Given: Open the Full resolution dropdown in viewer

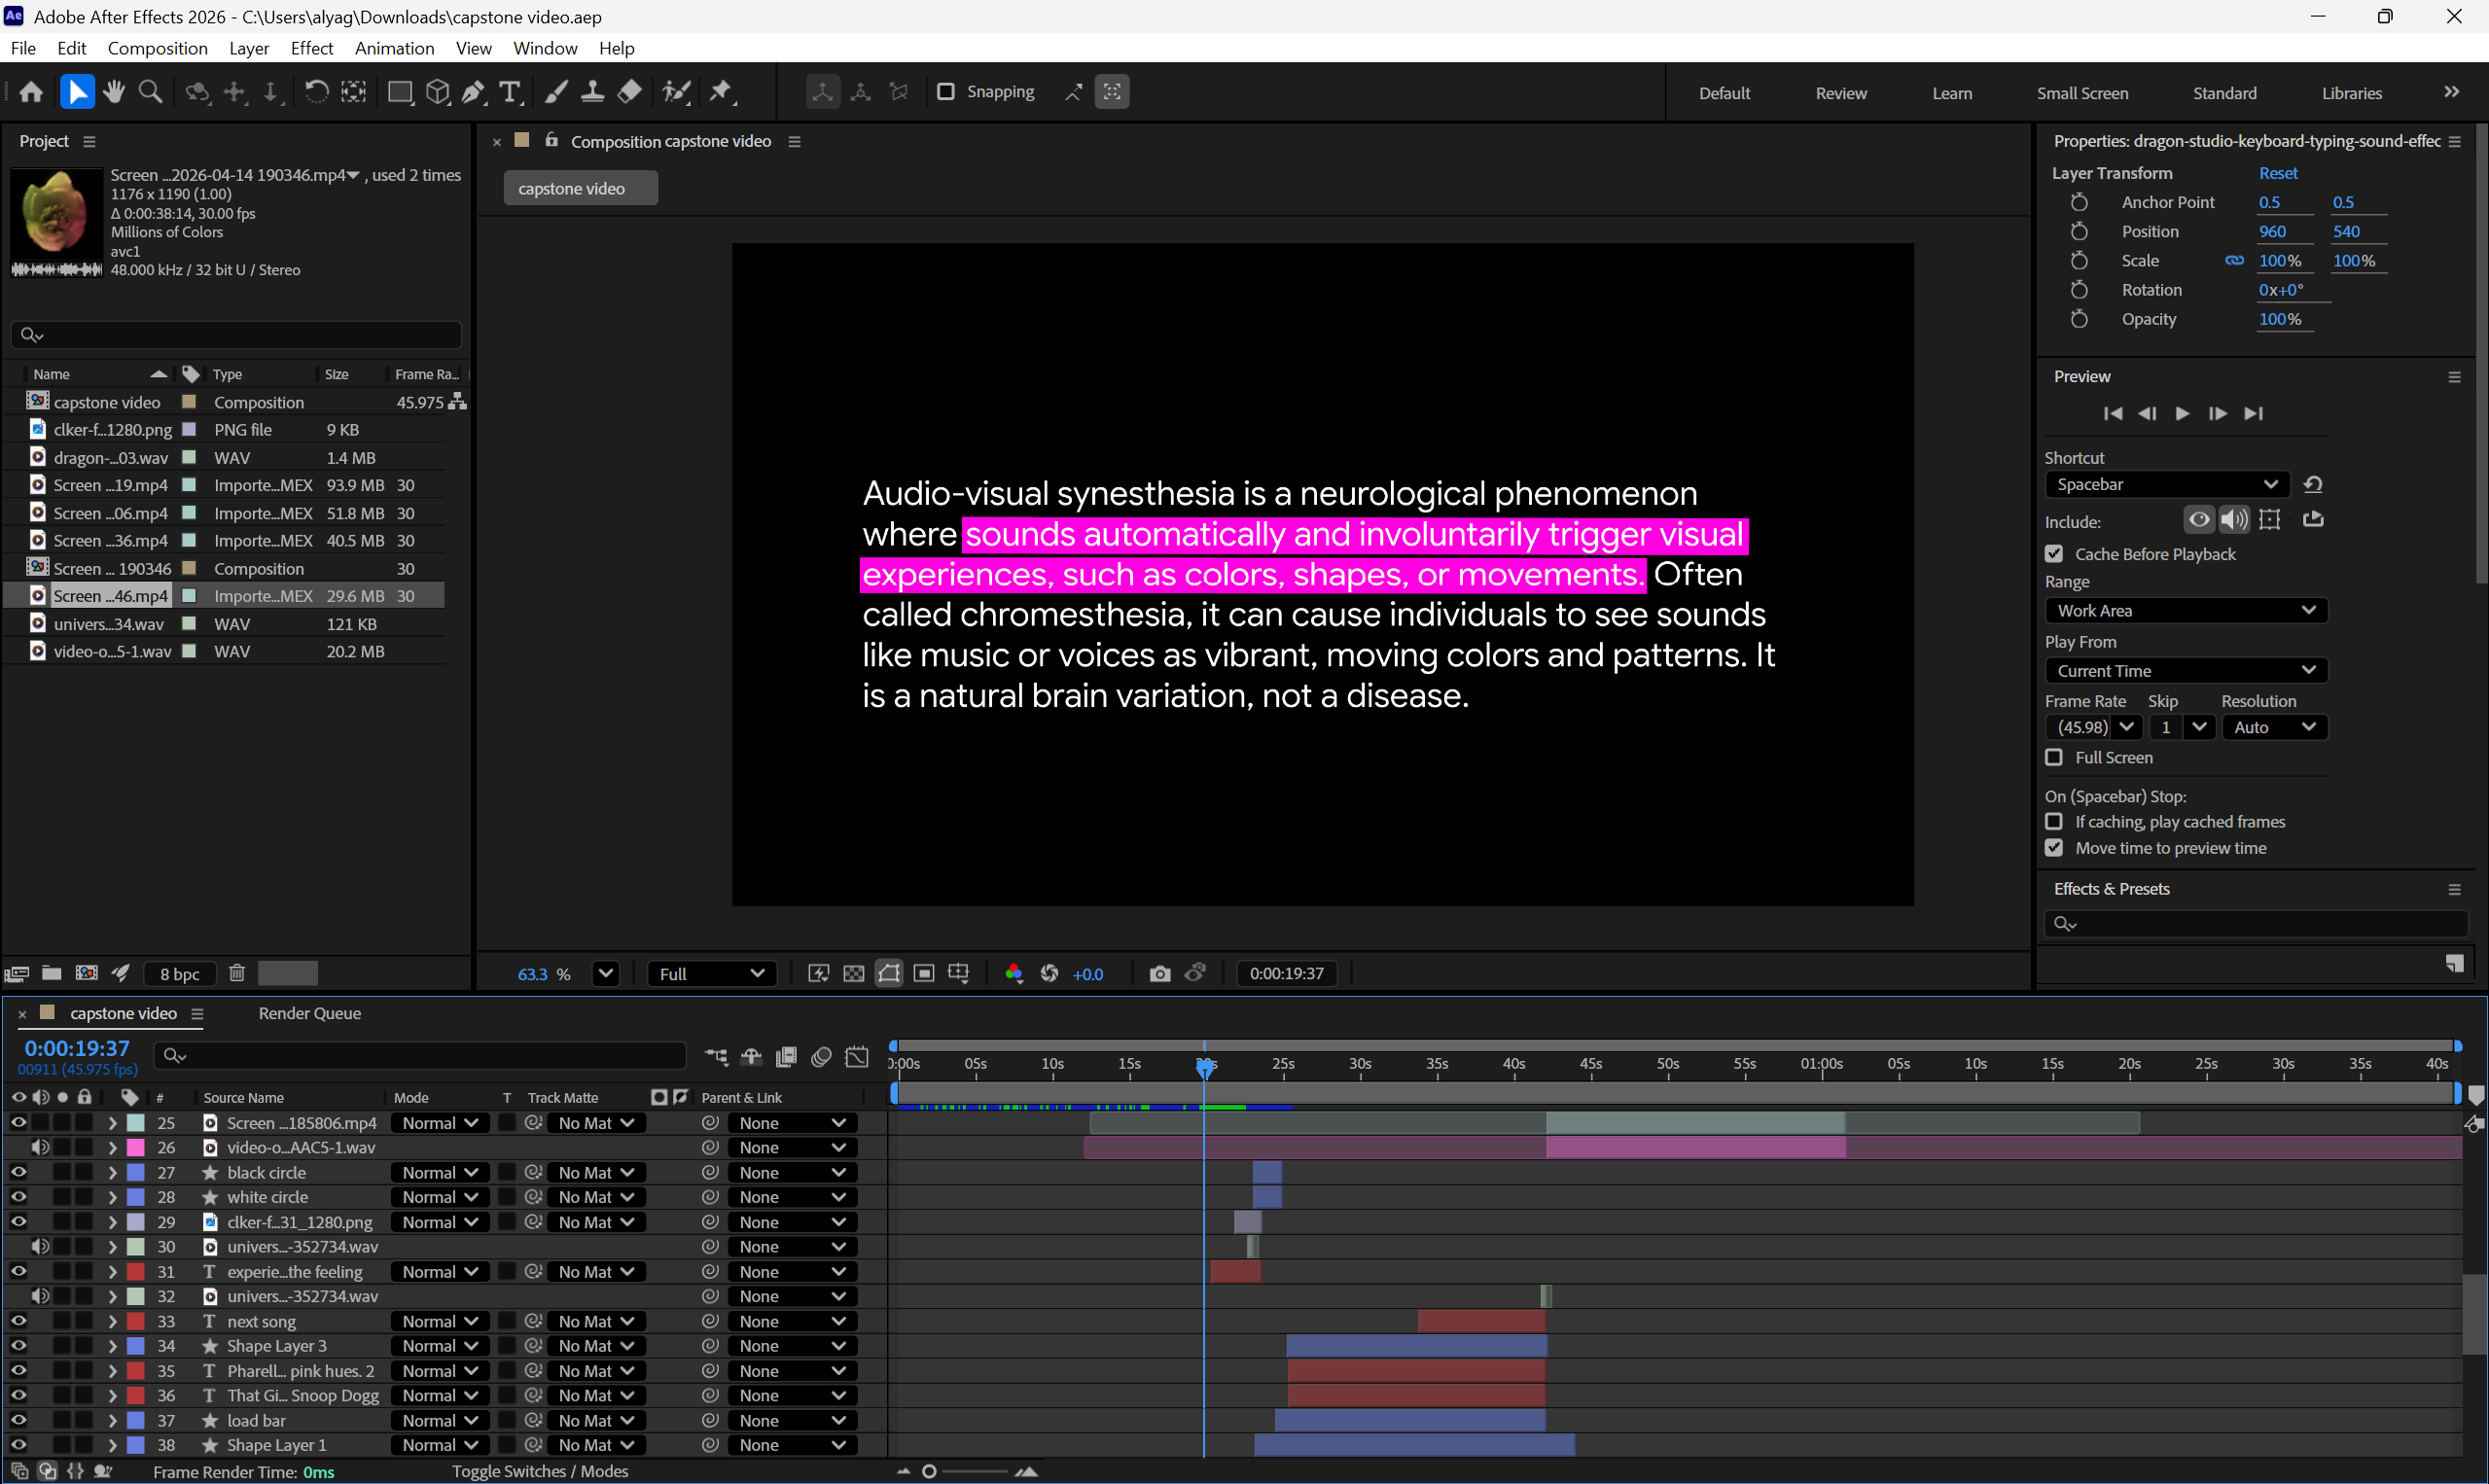Looking at the screenshot, I should tap(711, 973).
